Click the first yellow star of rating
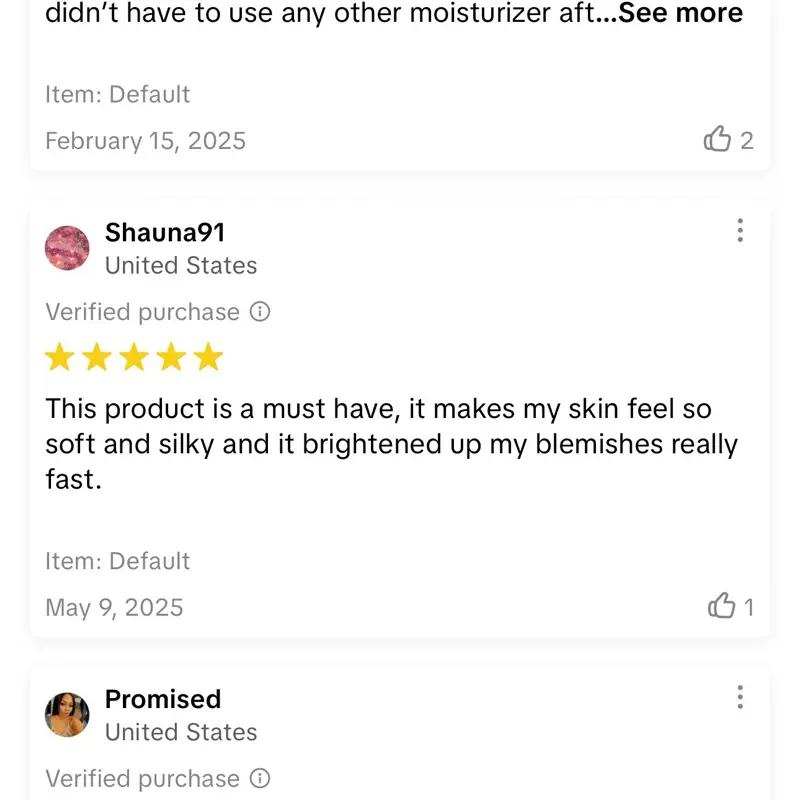The image size is (800, 800). click(x=60, y=357)
